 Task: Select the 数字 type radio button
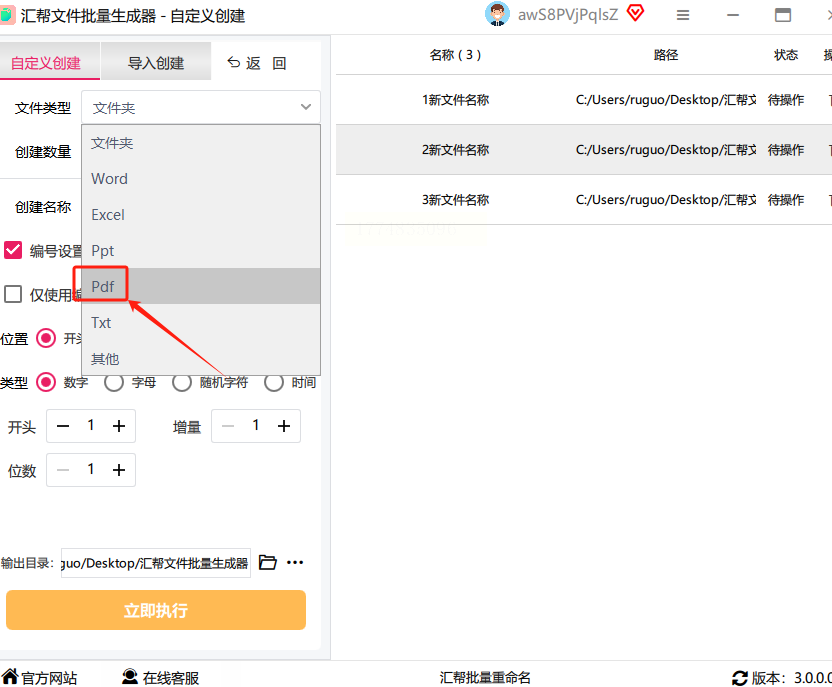coord(46,382)
